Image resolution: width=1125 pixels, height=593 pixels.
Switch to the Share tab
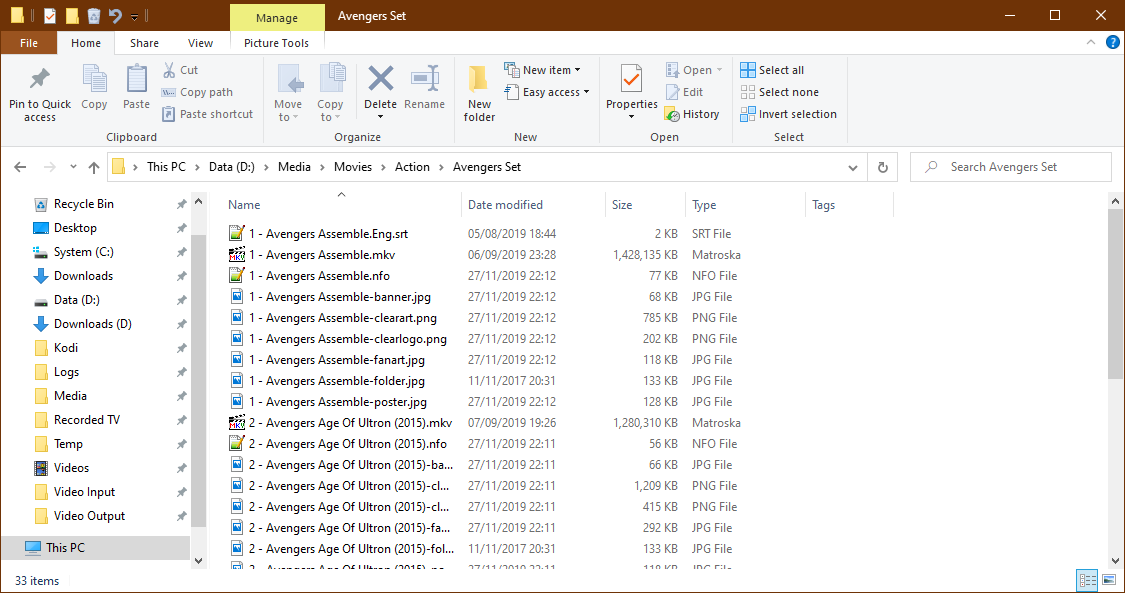144,43
